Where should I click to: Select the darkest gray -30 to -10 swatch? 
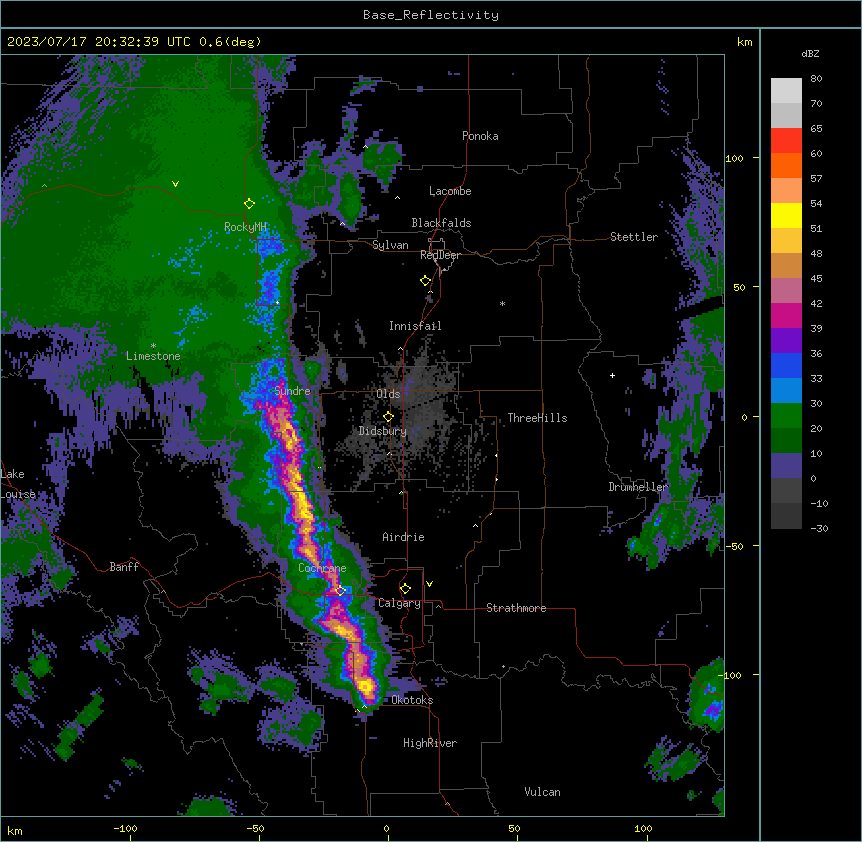point(786,516)
